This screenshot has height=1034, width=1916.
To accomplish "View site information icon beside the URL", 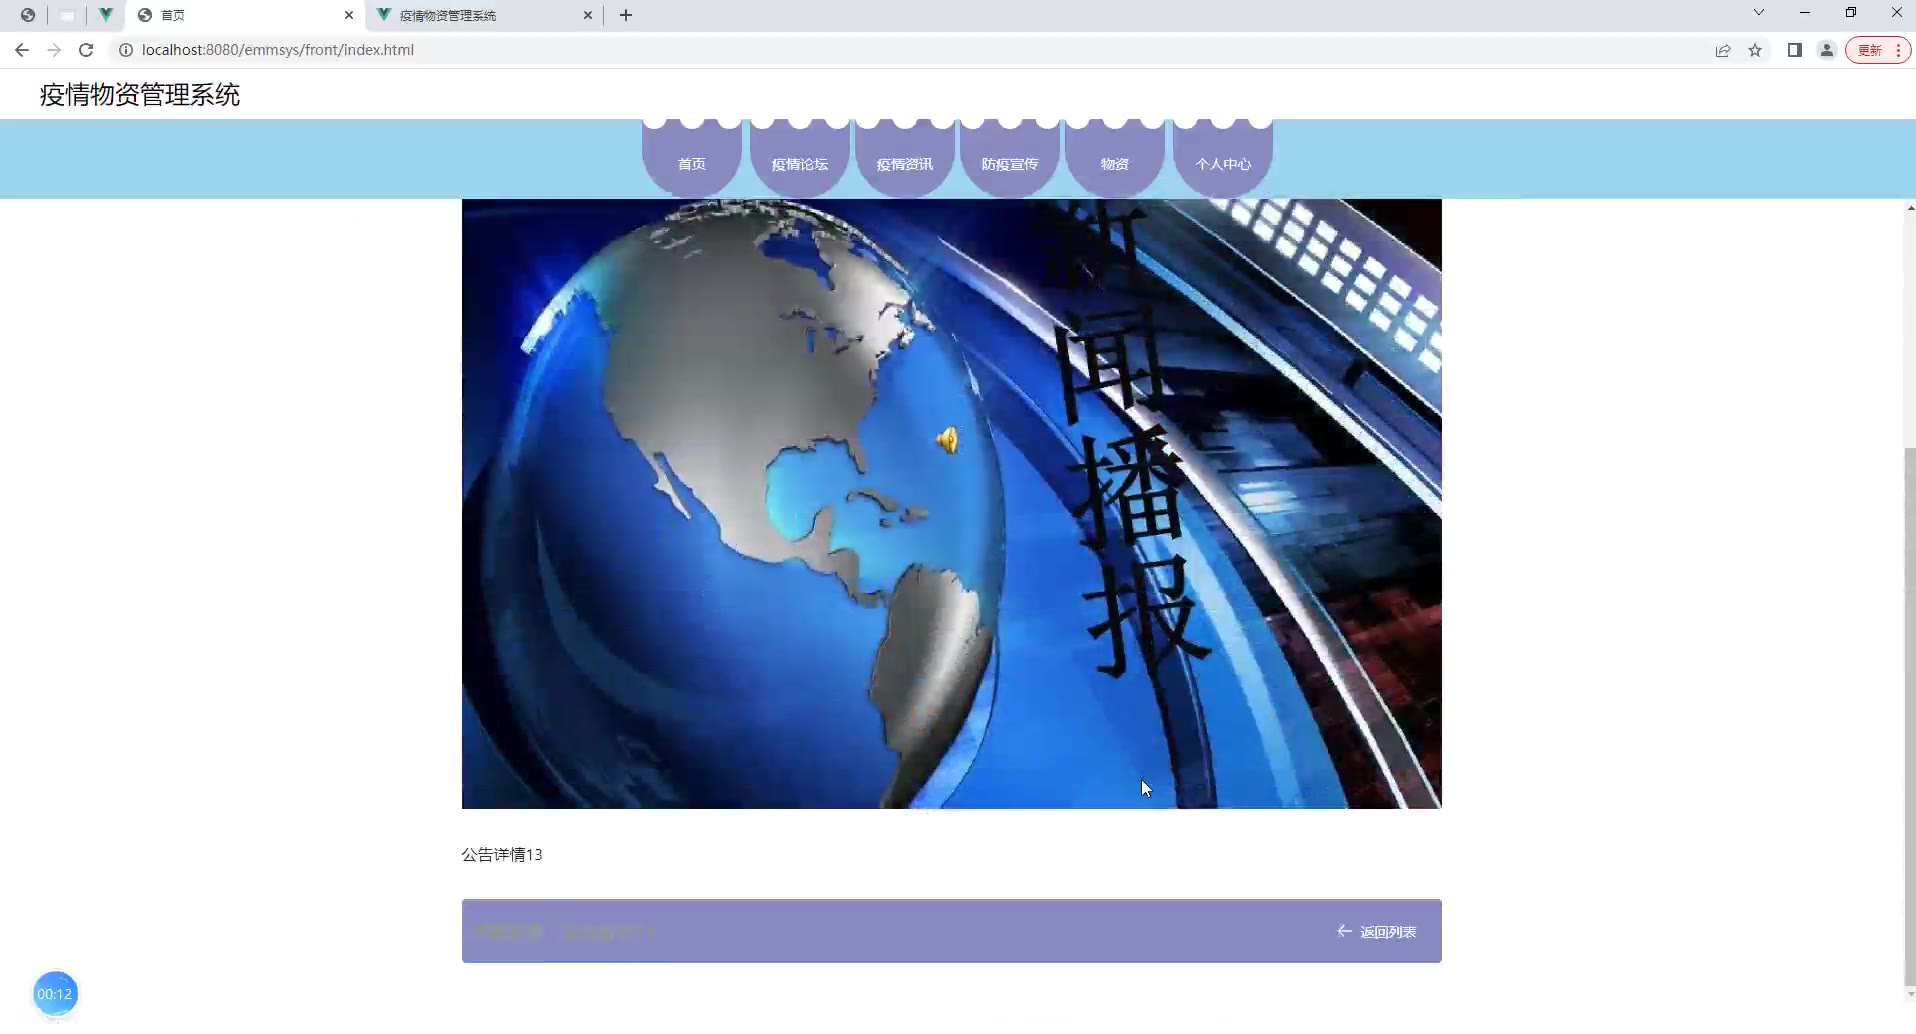I will click(x=126, y=50).
